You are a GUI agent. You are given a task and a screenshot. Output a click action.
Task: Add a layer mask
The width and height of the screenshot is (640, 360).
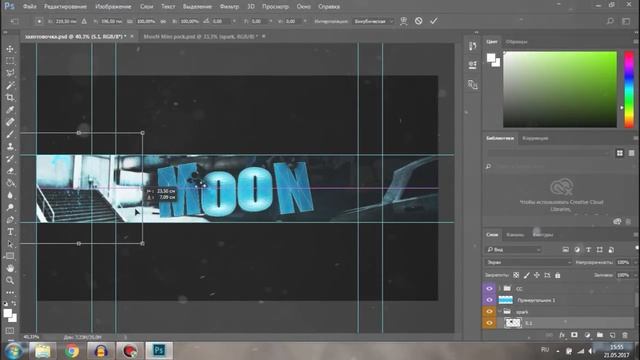(574, 335)
